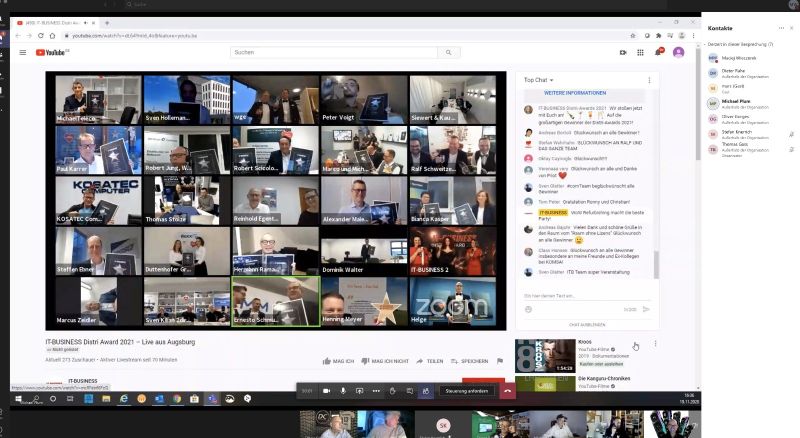
Task: Click MAG ICH like button
Action: coord(338,361)
